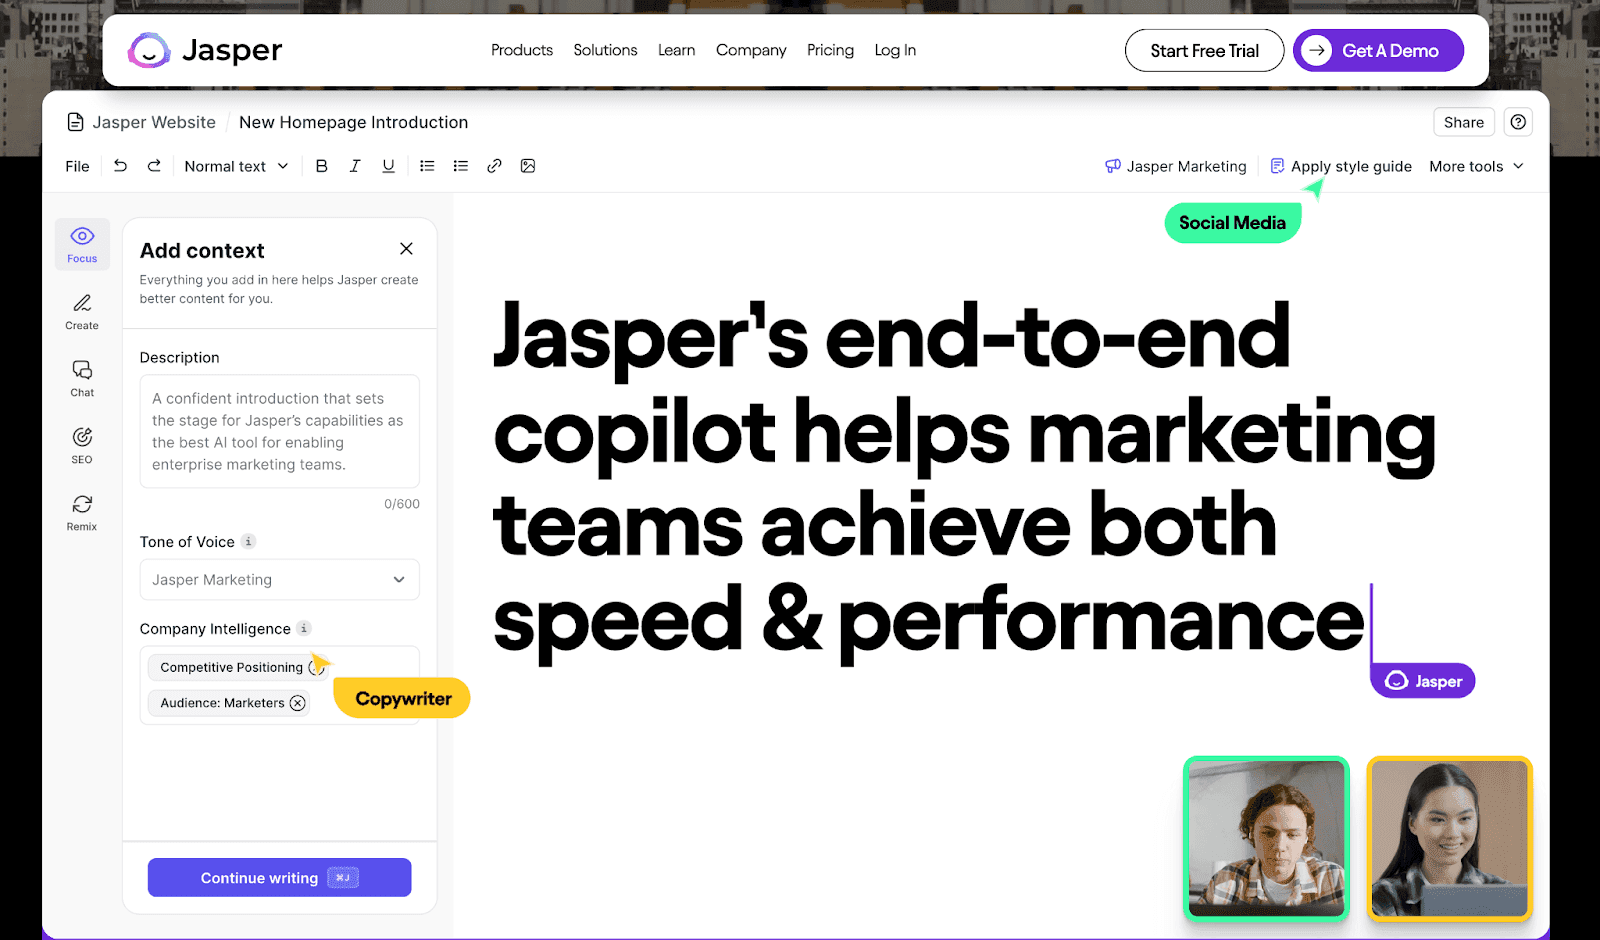Redo the last edit
The image size is (1600, 940).
tap(154, 166)
